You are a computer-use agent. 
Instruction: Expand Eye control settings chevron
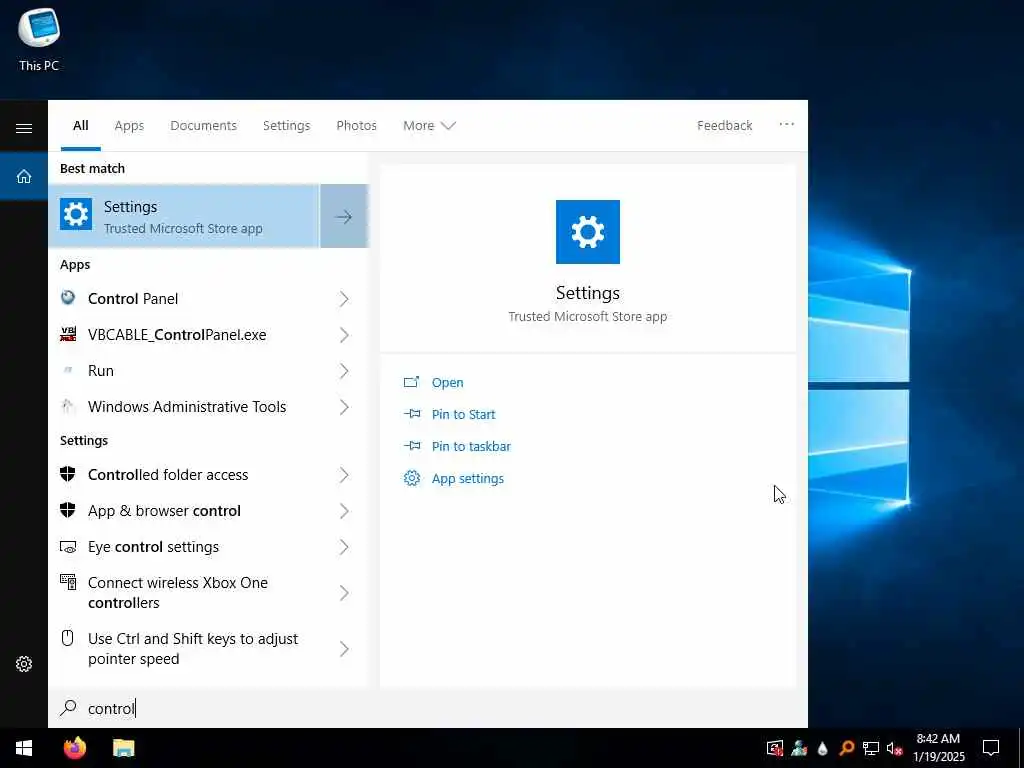click(x=344, y=547)
